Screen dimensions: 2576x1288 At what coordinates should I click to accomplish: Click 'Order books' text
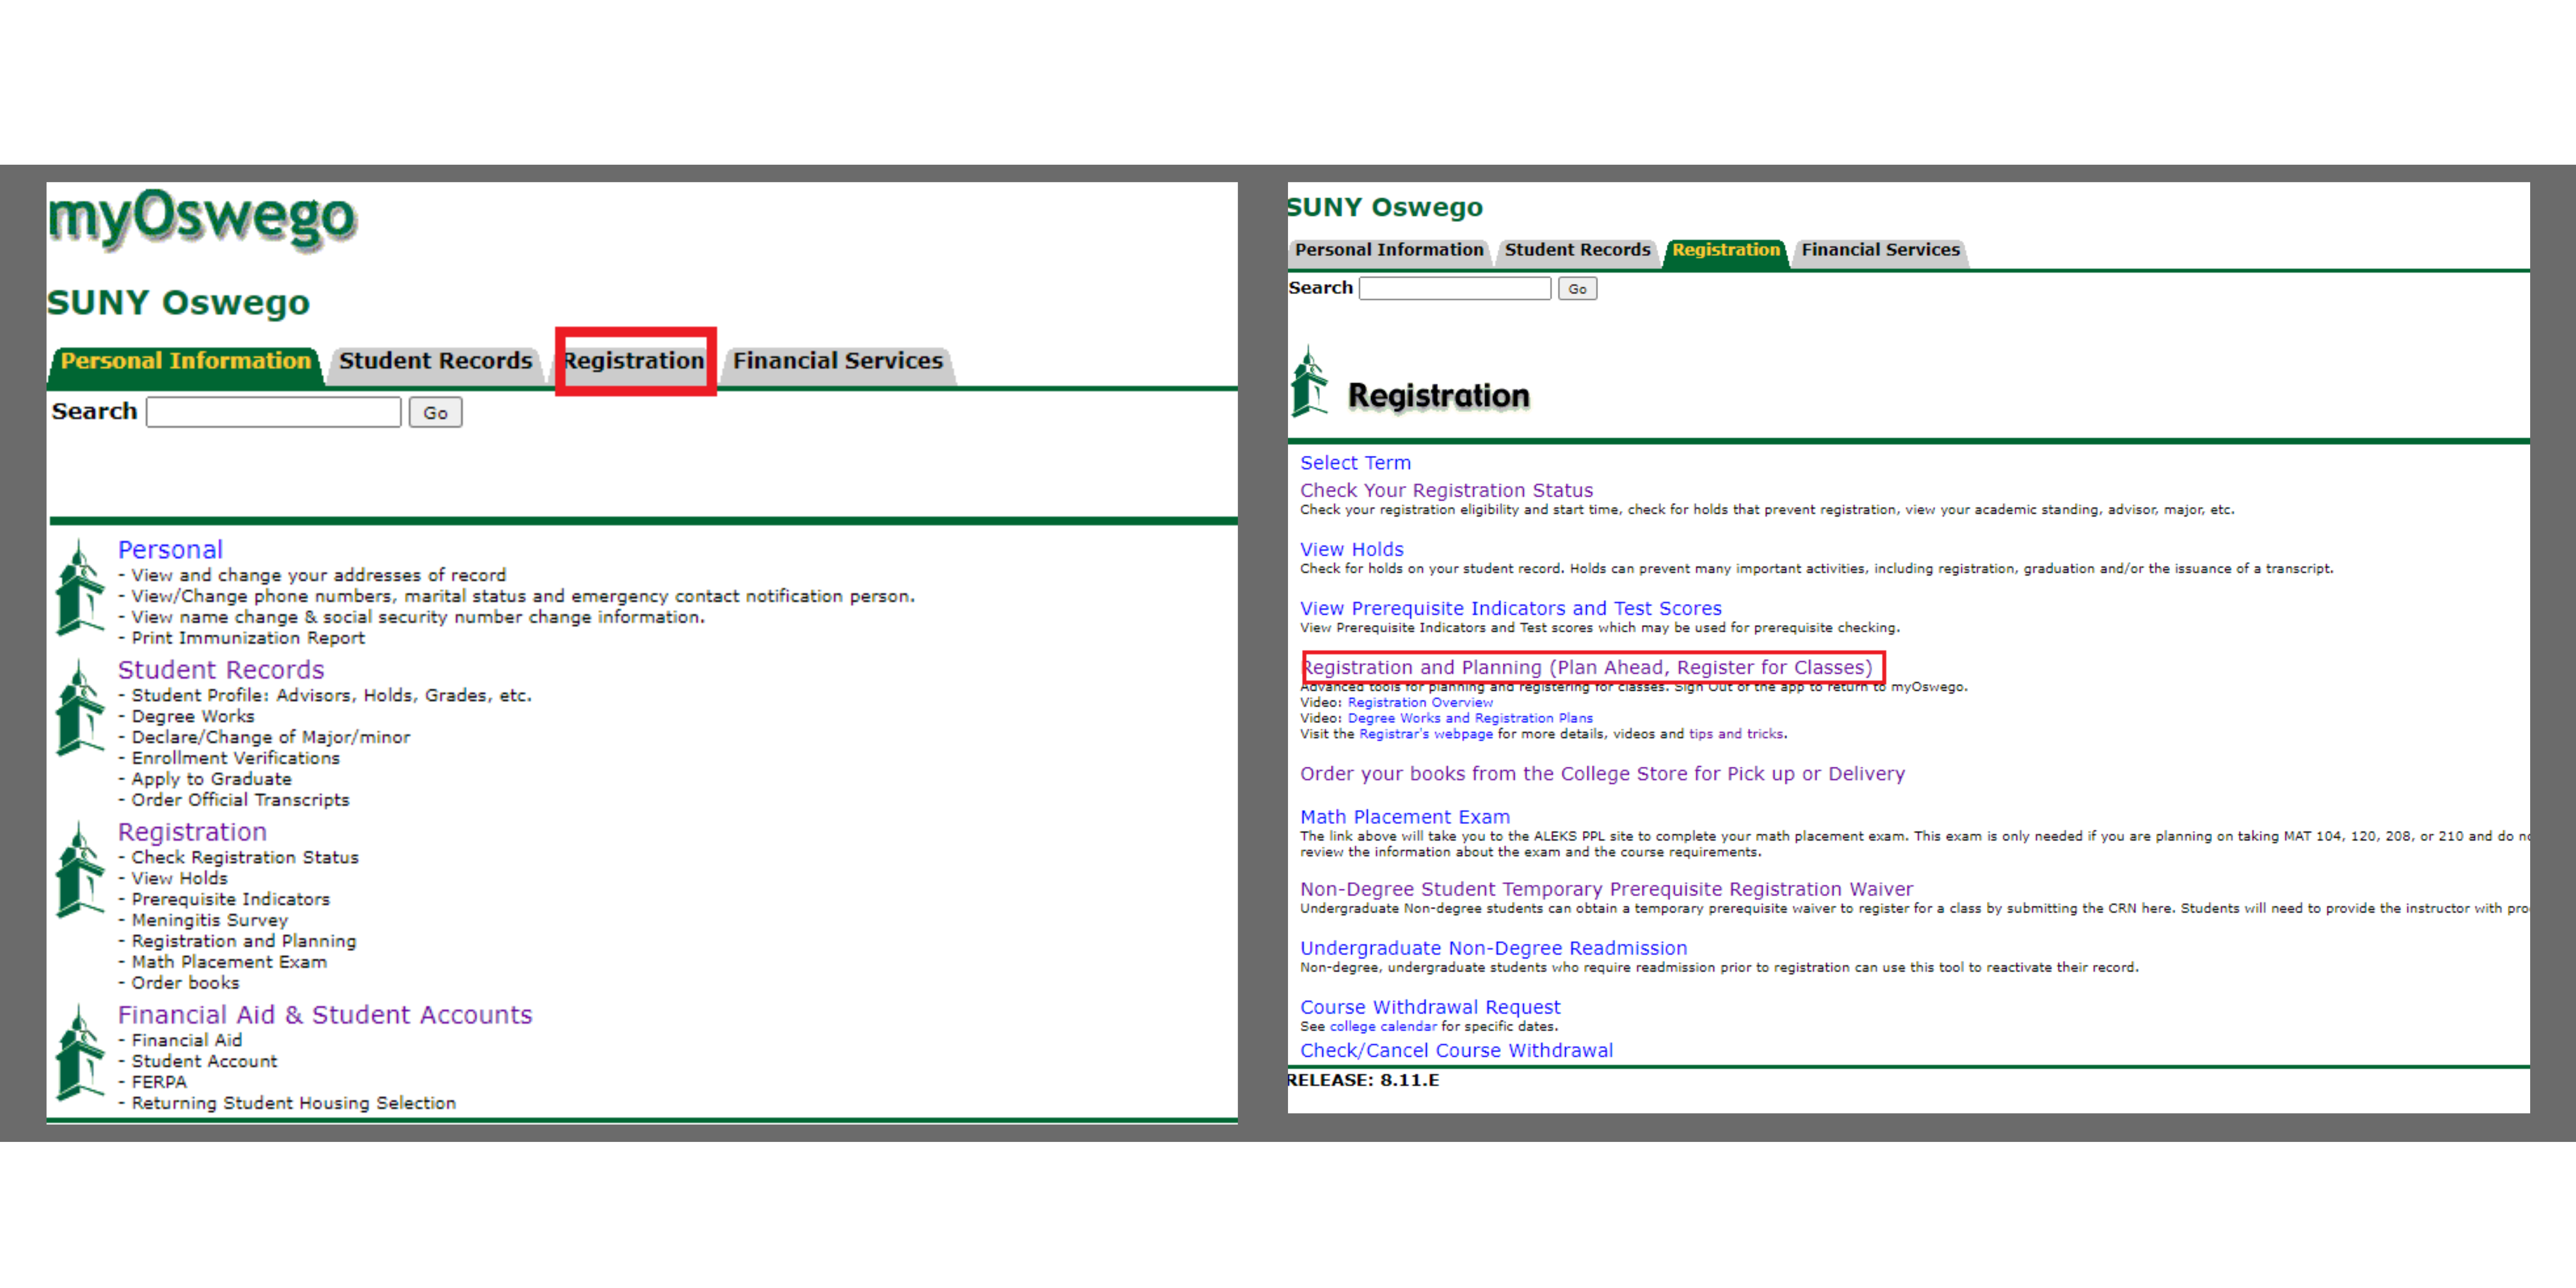(186, 983)
